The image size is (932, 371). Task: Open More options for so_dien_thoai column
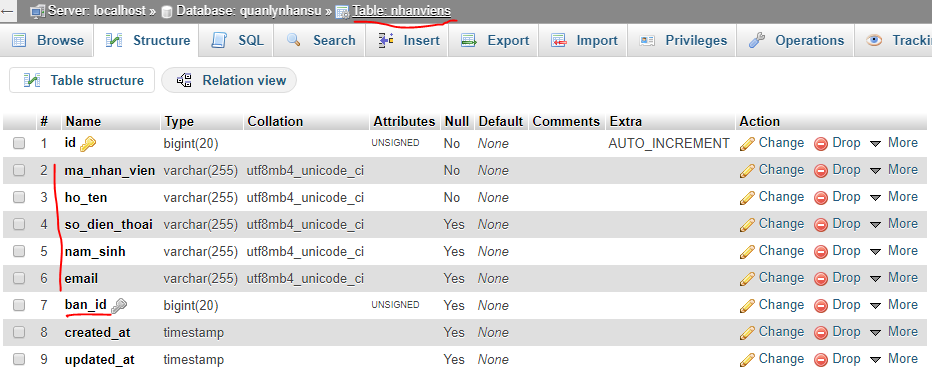894,224
